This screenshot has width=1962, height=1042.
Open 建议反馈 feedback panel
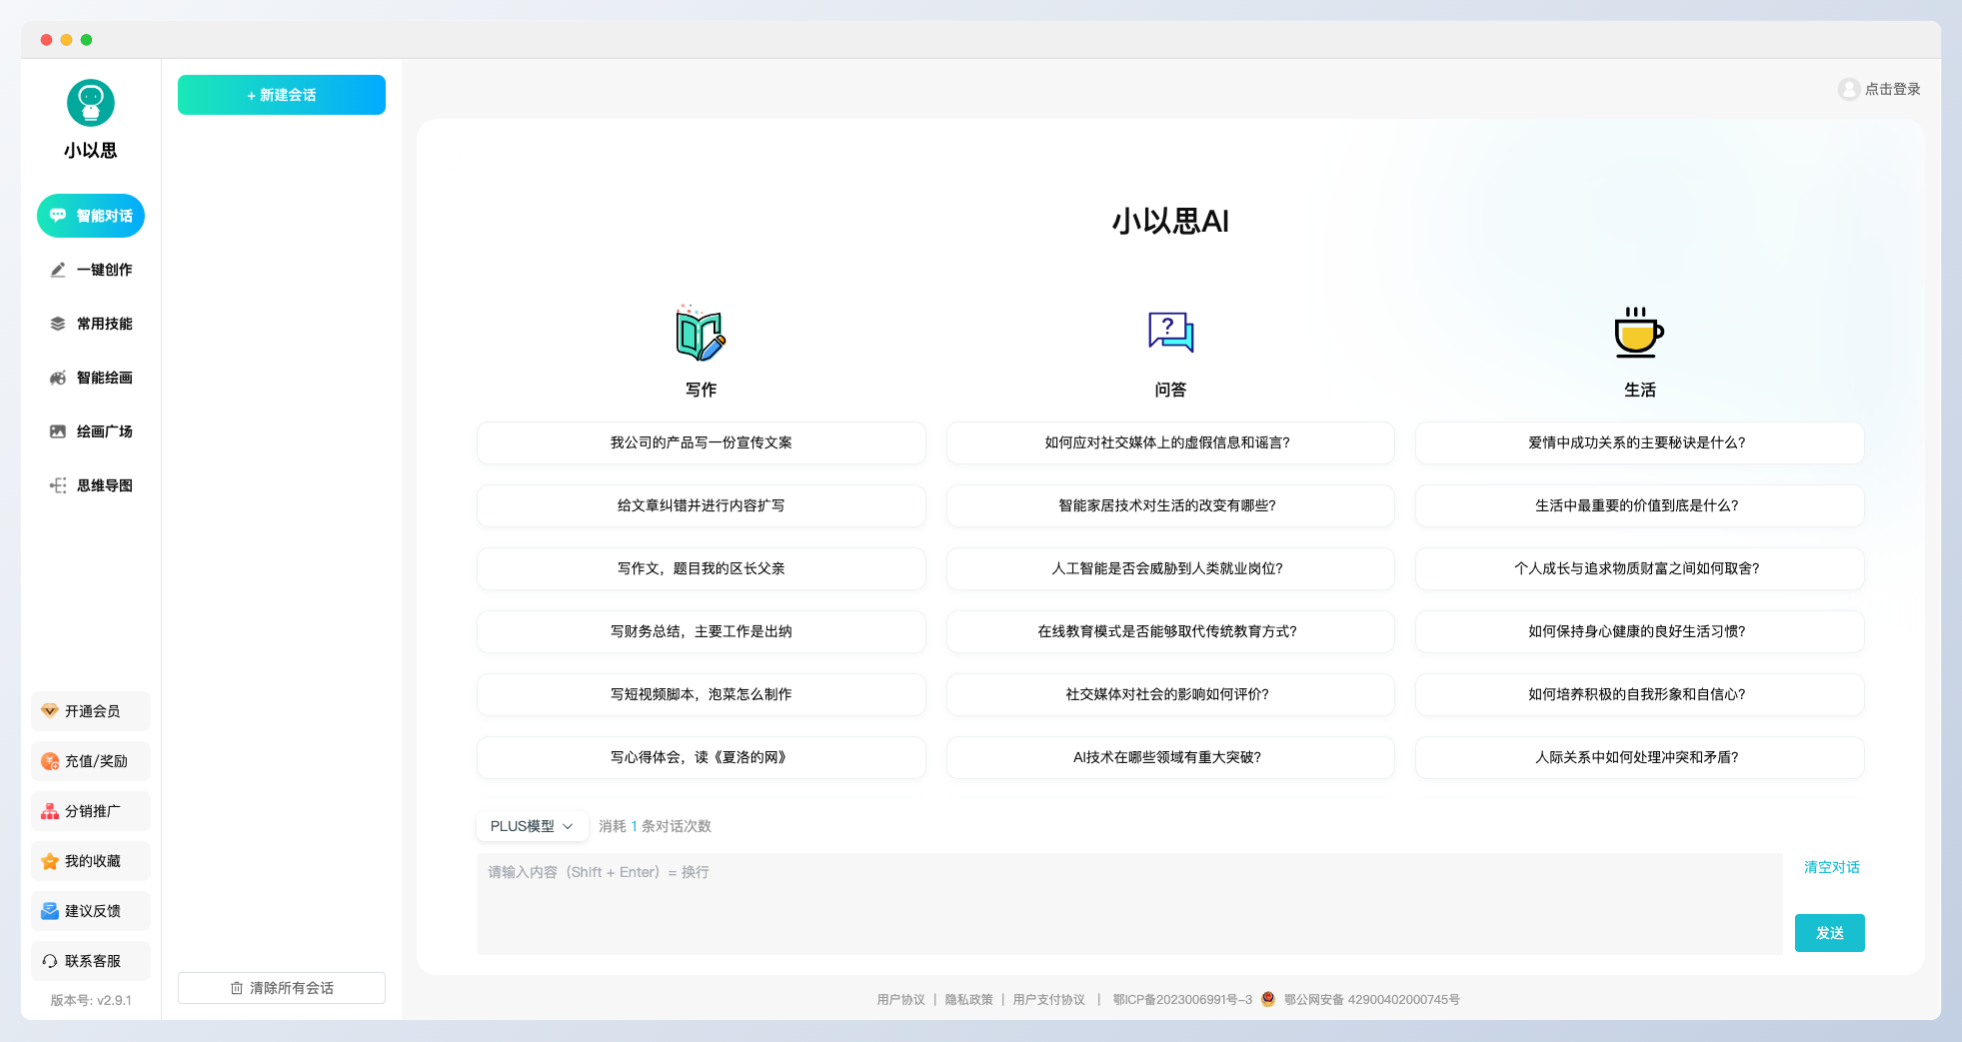pos(90,910)
